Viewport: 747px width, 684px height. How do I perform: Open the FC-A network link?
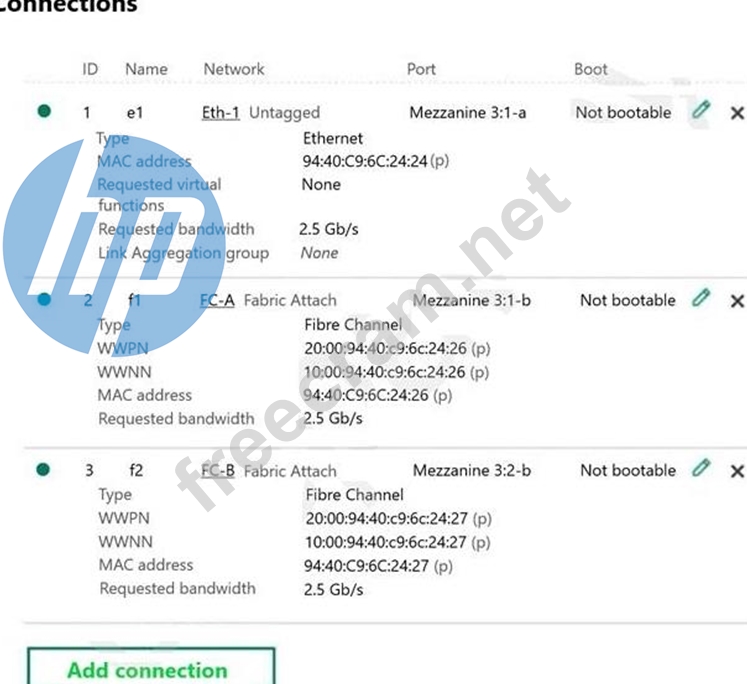pyautogui.click(x=217, y=300)
